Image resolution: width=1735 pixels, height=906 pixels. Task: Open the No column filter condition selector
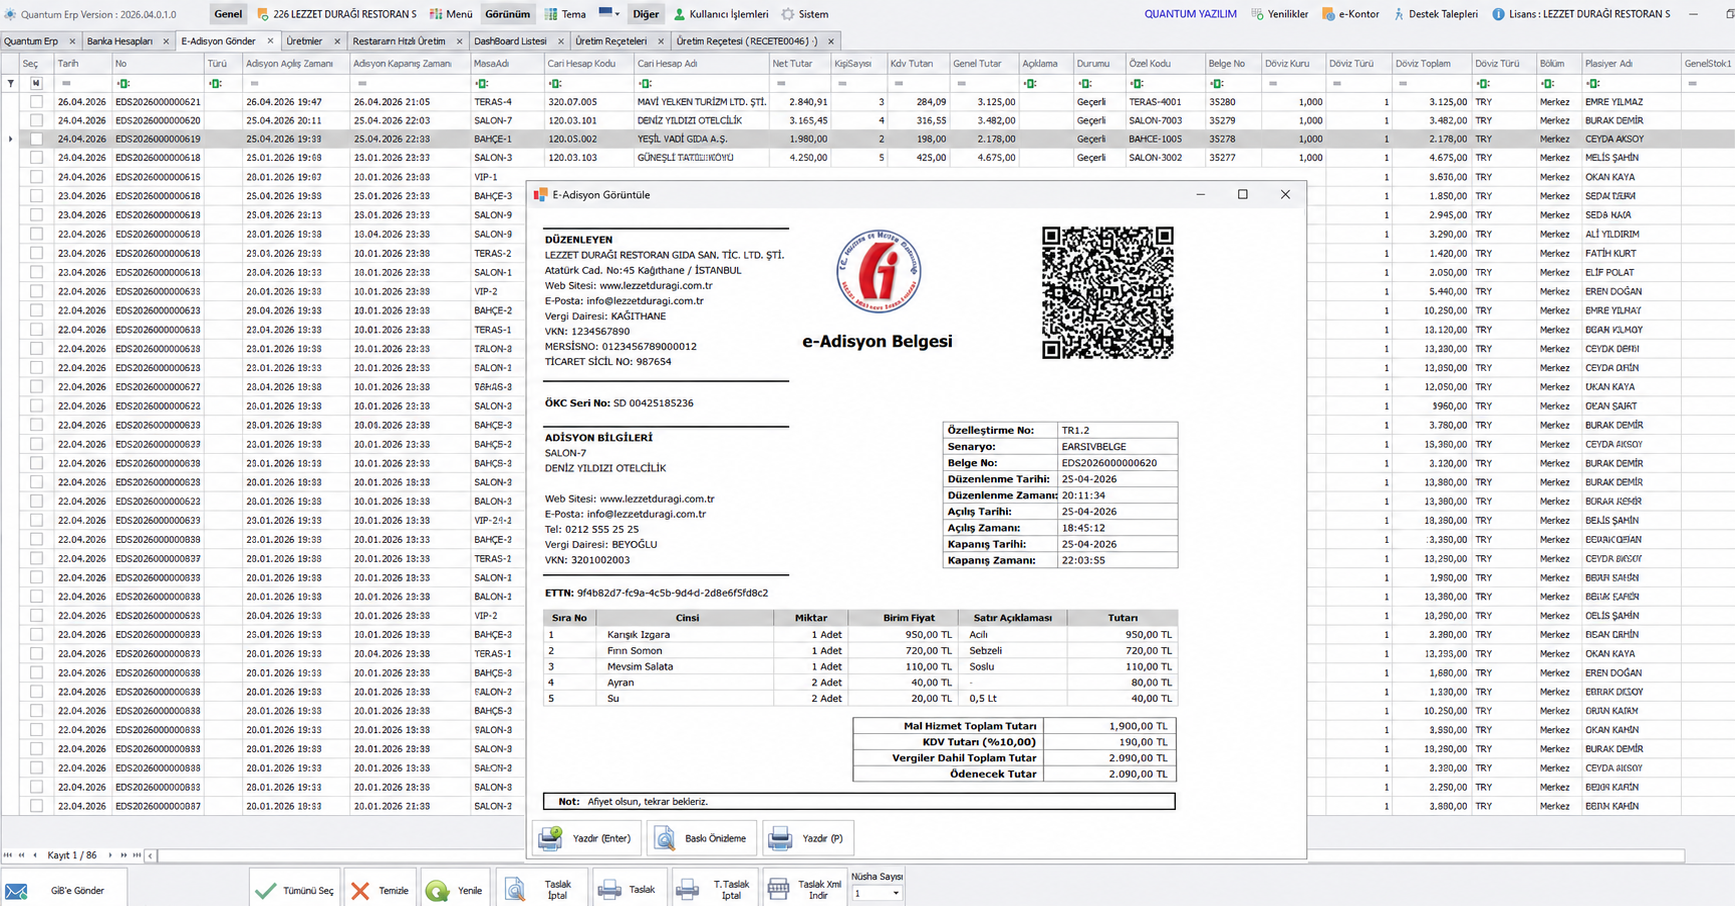pyautogui.click(x=123, y=84)
